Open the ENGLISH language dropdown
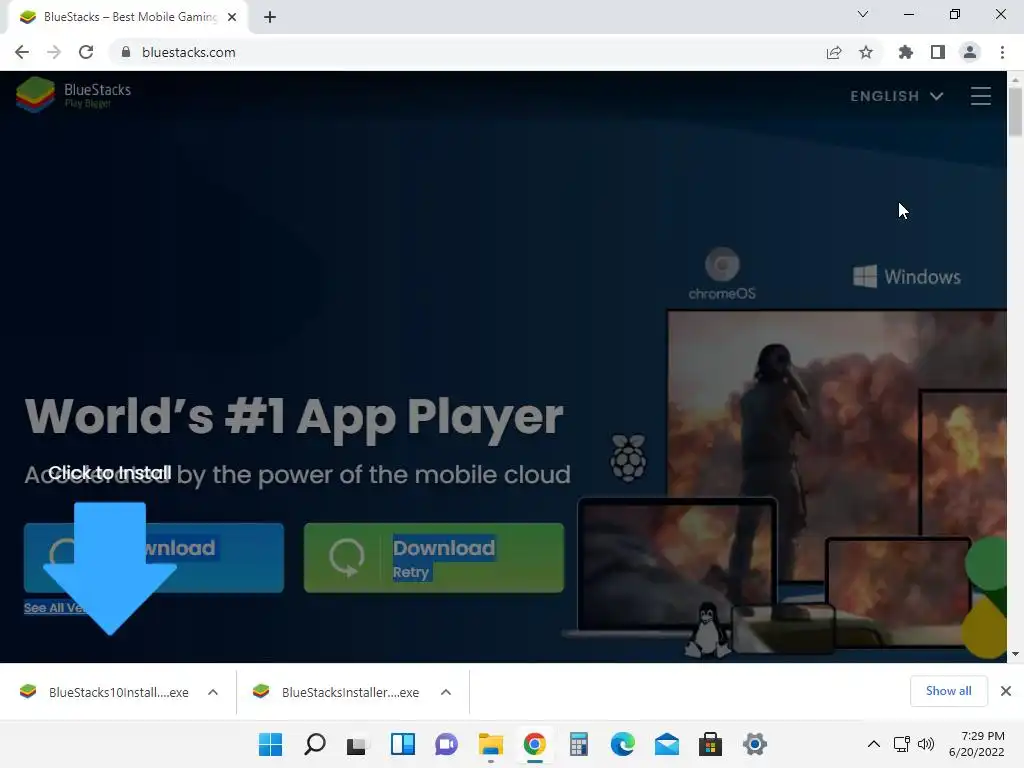Image resolution: width=1024 pixels, height=768 pixels. (897, 96)
